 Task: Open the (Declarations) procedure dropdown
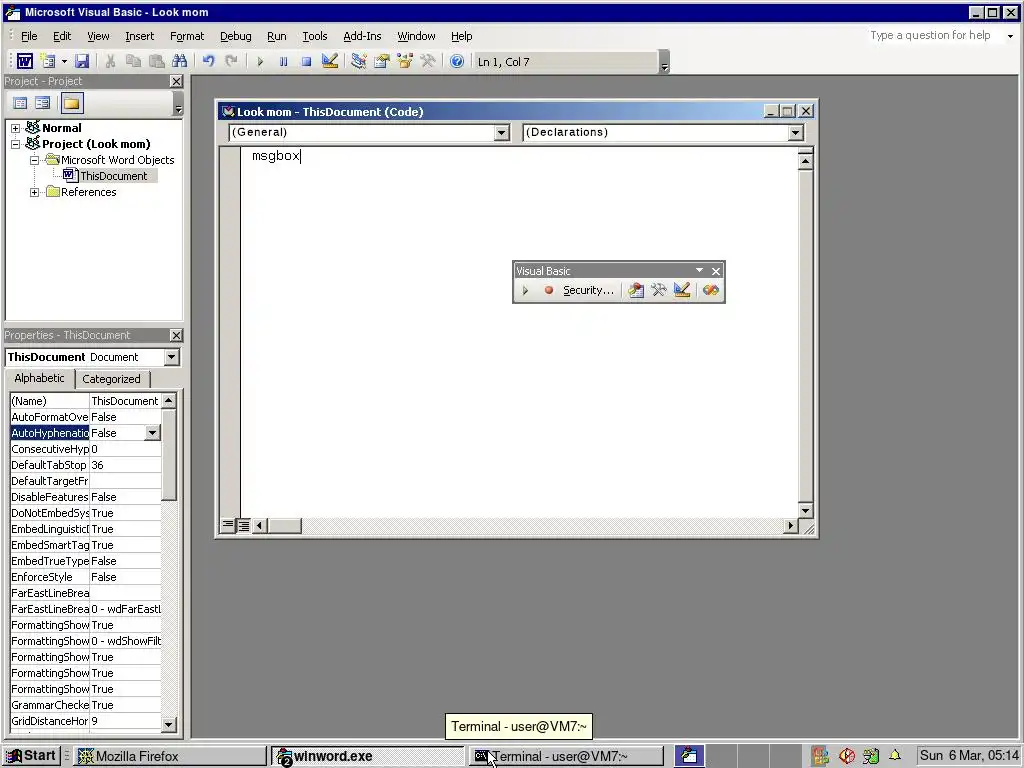795,133
